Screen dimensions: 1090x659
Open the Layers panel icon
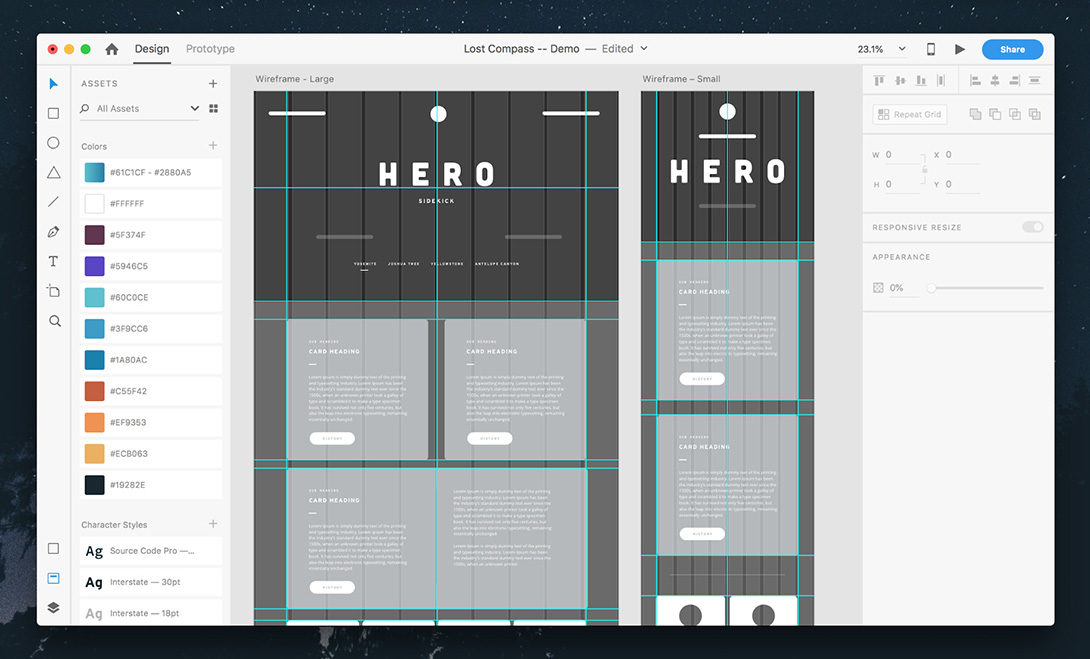point(54,607)
